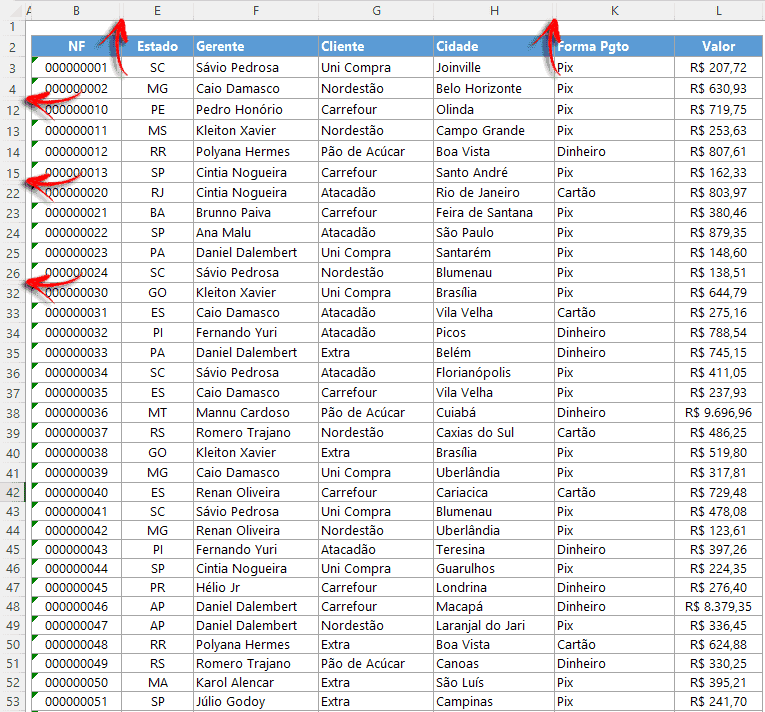
Task: Select the Ana Malu manager cell
Action: click(256, 232)
